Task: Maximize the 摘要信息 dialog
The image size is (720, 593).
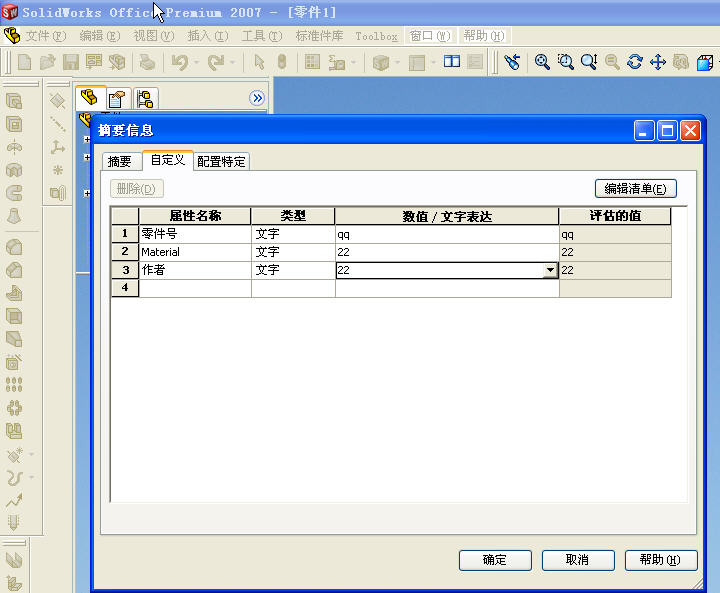Action: tap(667, 131)
